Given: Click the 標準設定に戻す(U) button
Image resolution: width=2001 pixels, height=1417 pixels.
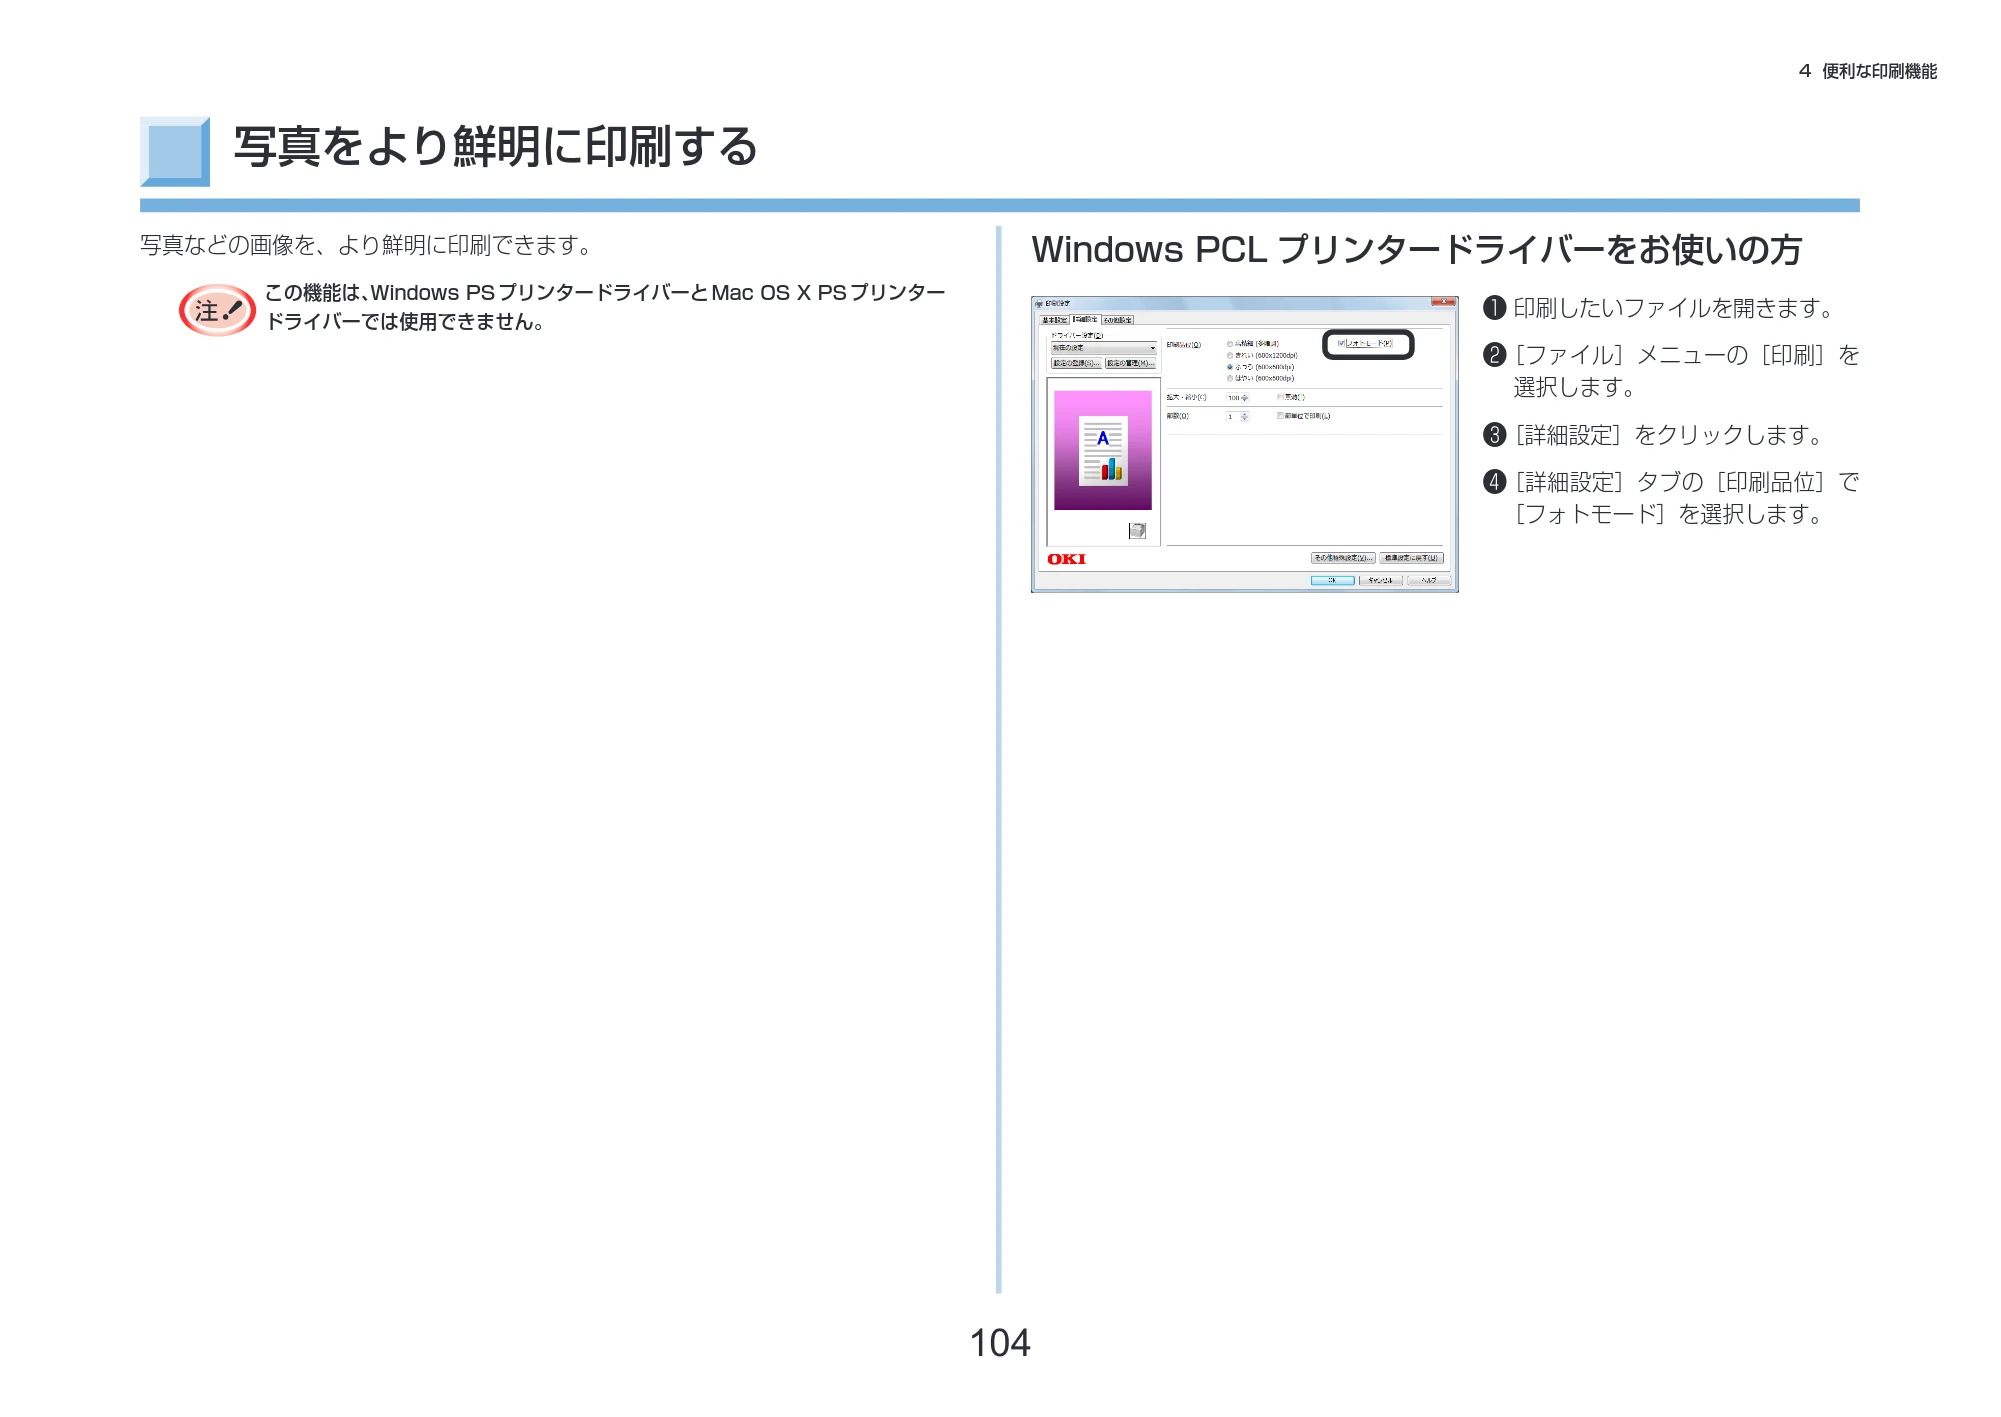Looking at the screenshot, I should tap(1412, 558).
